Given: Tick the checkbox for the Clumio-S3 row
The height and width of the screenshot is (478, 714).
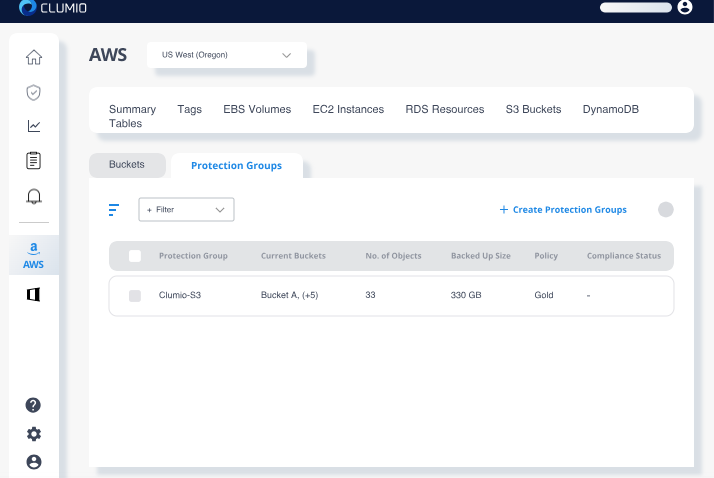Looking at the screenshot, I should coord(135,296).
